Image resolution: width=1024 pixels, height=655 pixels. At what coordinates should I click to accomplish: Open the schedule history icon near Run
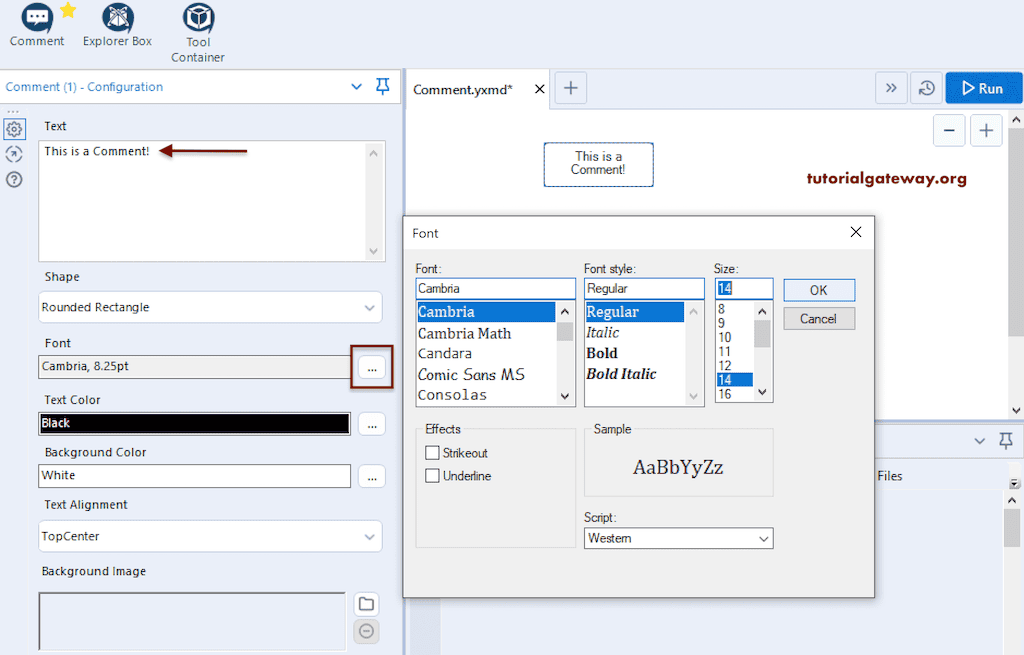926,88
